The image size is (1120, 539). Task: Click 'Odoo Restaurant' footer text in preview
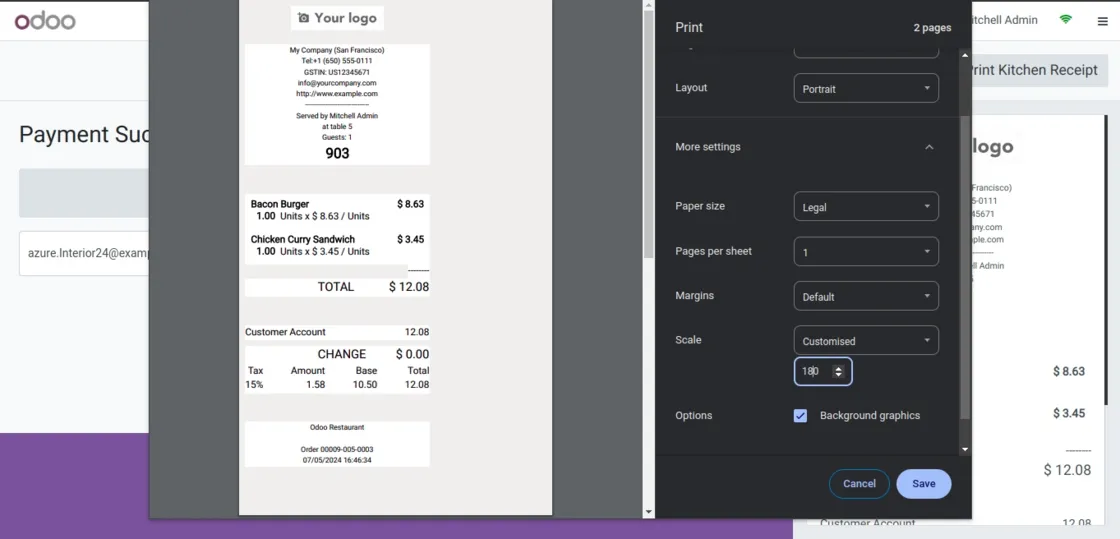coord(337,428)
